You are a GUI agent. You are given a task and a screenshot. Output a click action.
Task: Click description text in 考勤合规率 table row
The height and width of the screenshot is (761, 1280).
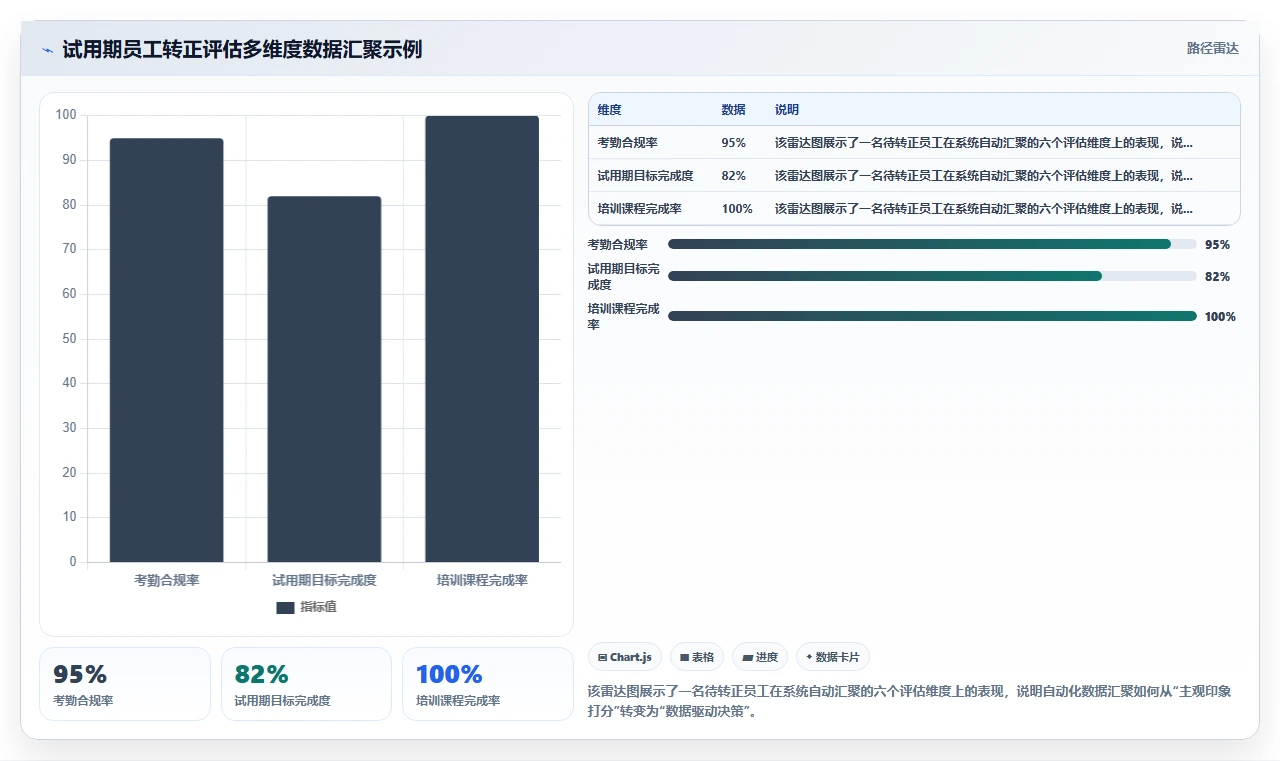984,143
